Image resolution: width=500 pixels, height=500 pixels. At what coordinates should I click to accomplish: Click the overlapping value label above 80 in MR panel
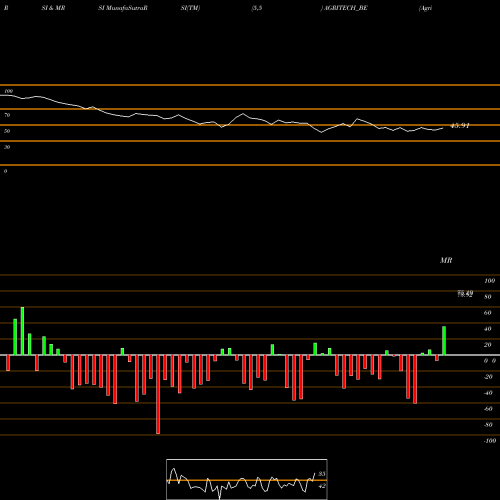coord(465,294)
